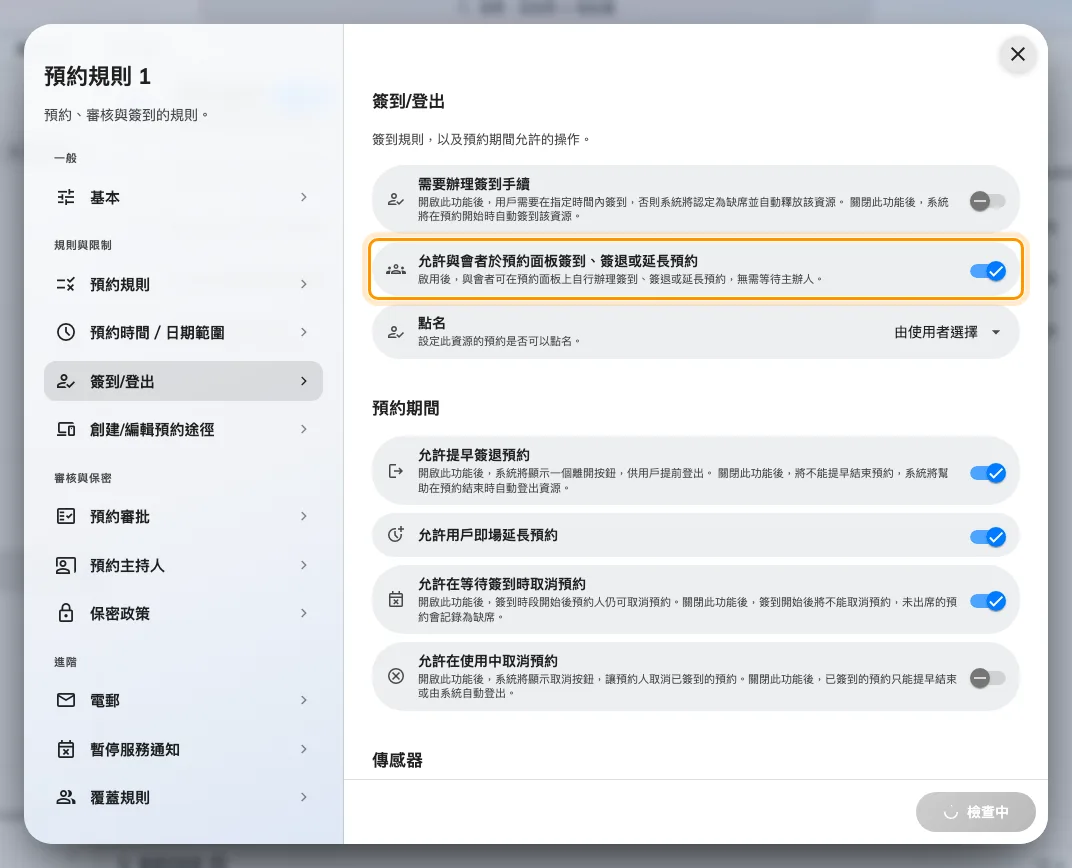Disable the 允許提早簽退預約 toggle
The width and height of the screenshot is (1072, 868).
coord(988,473)
